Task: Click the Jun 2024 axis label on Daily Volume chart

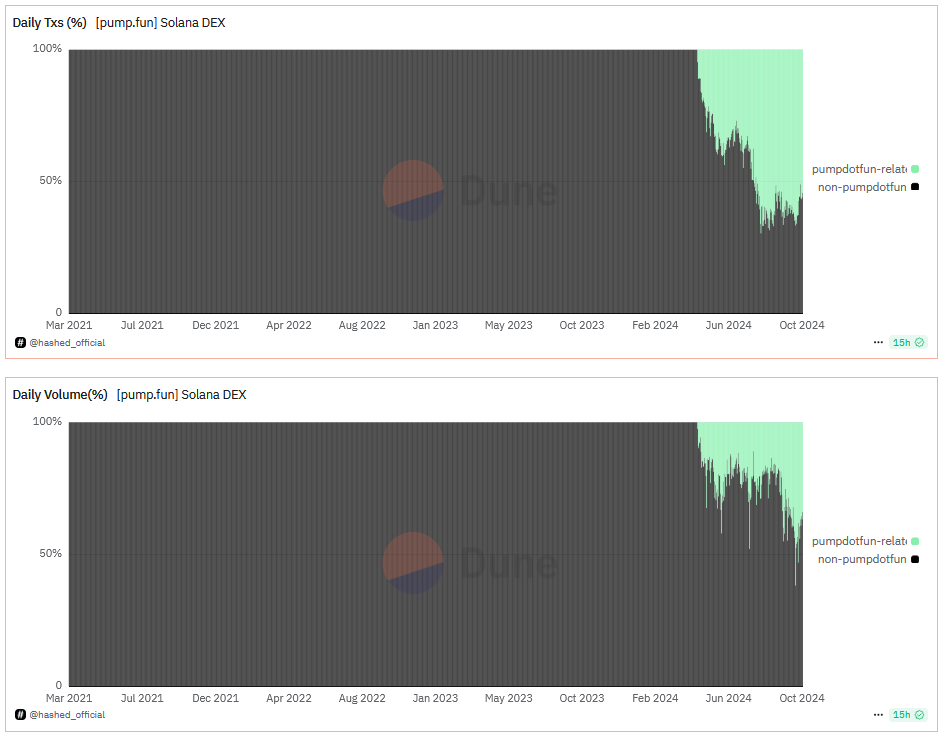Action: [x=728, y=698]
